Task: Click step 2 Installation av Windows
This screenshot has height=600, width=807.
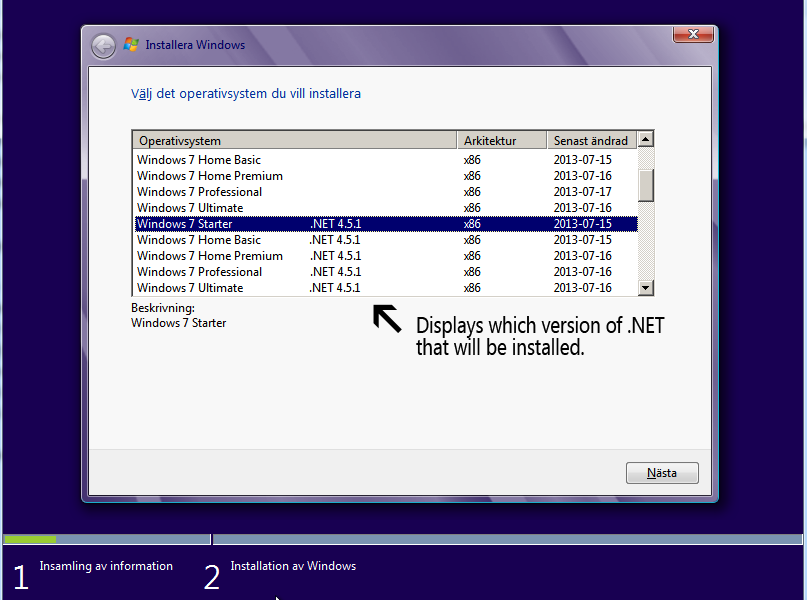Action: pos(293,566)
